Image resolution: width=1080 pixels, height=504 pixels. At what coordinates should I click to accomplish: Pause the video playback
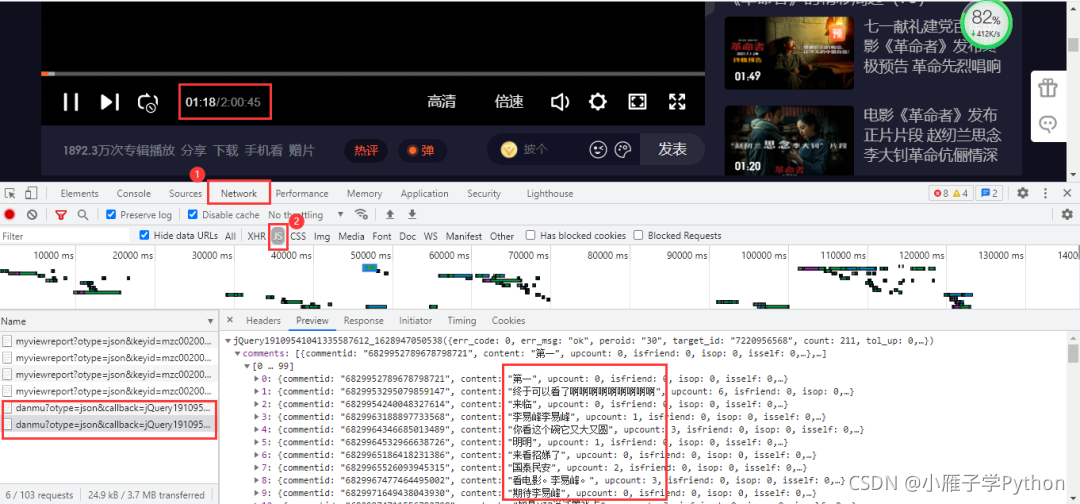point(70,102)
